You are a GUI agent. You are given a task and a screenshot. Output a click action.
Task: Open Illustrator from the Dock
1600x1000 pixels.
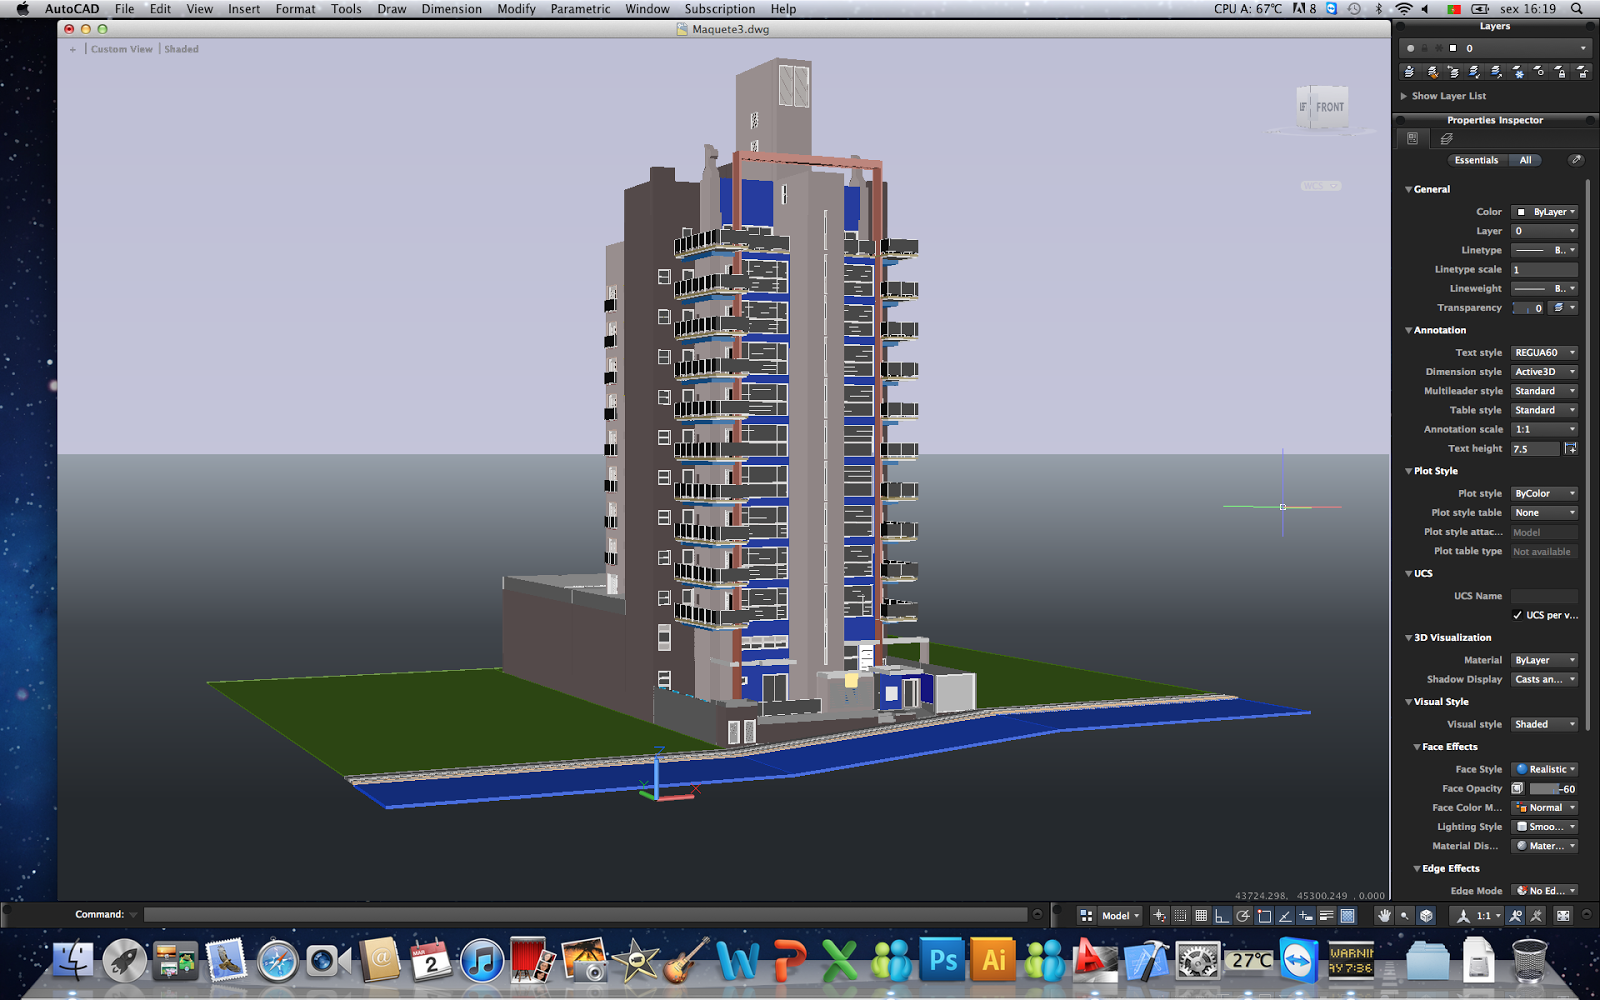coord(993,961)
